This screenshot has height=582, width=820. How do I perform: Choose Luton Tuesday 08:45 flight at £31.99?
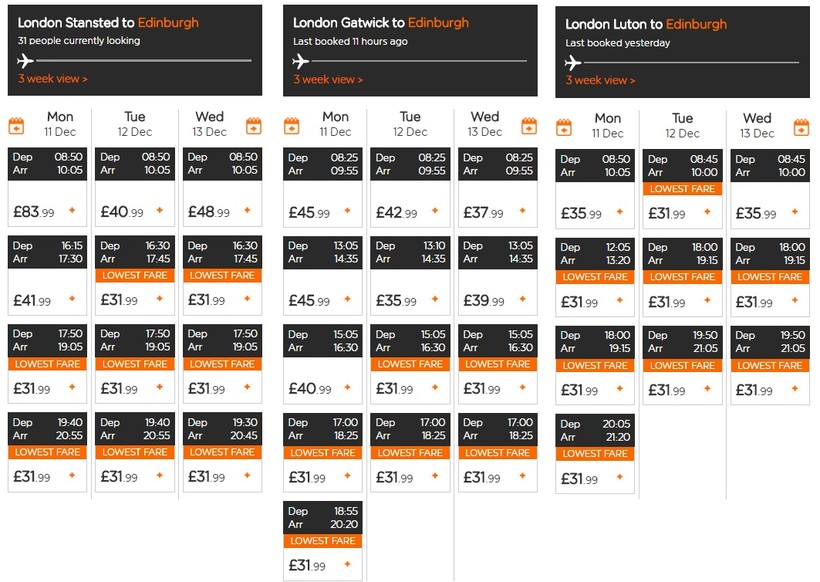(682, 189)
